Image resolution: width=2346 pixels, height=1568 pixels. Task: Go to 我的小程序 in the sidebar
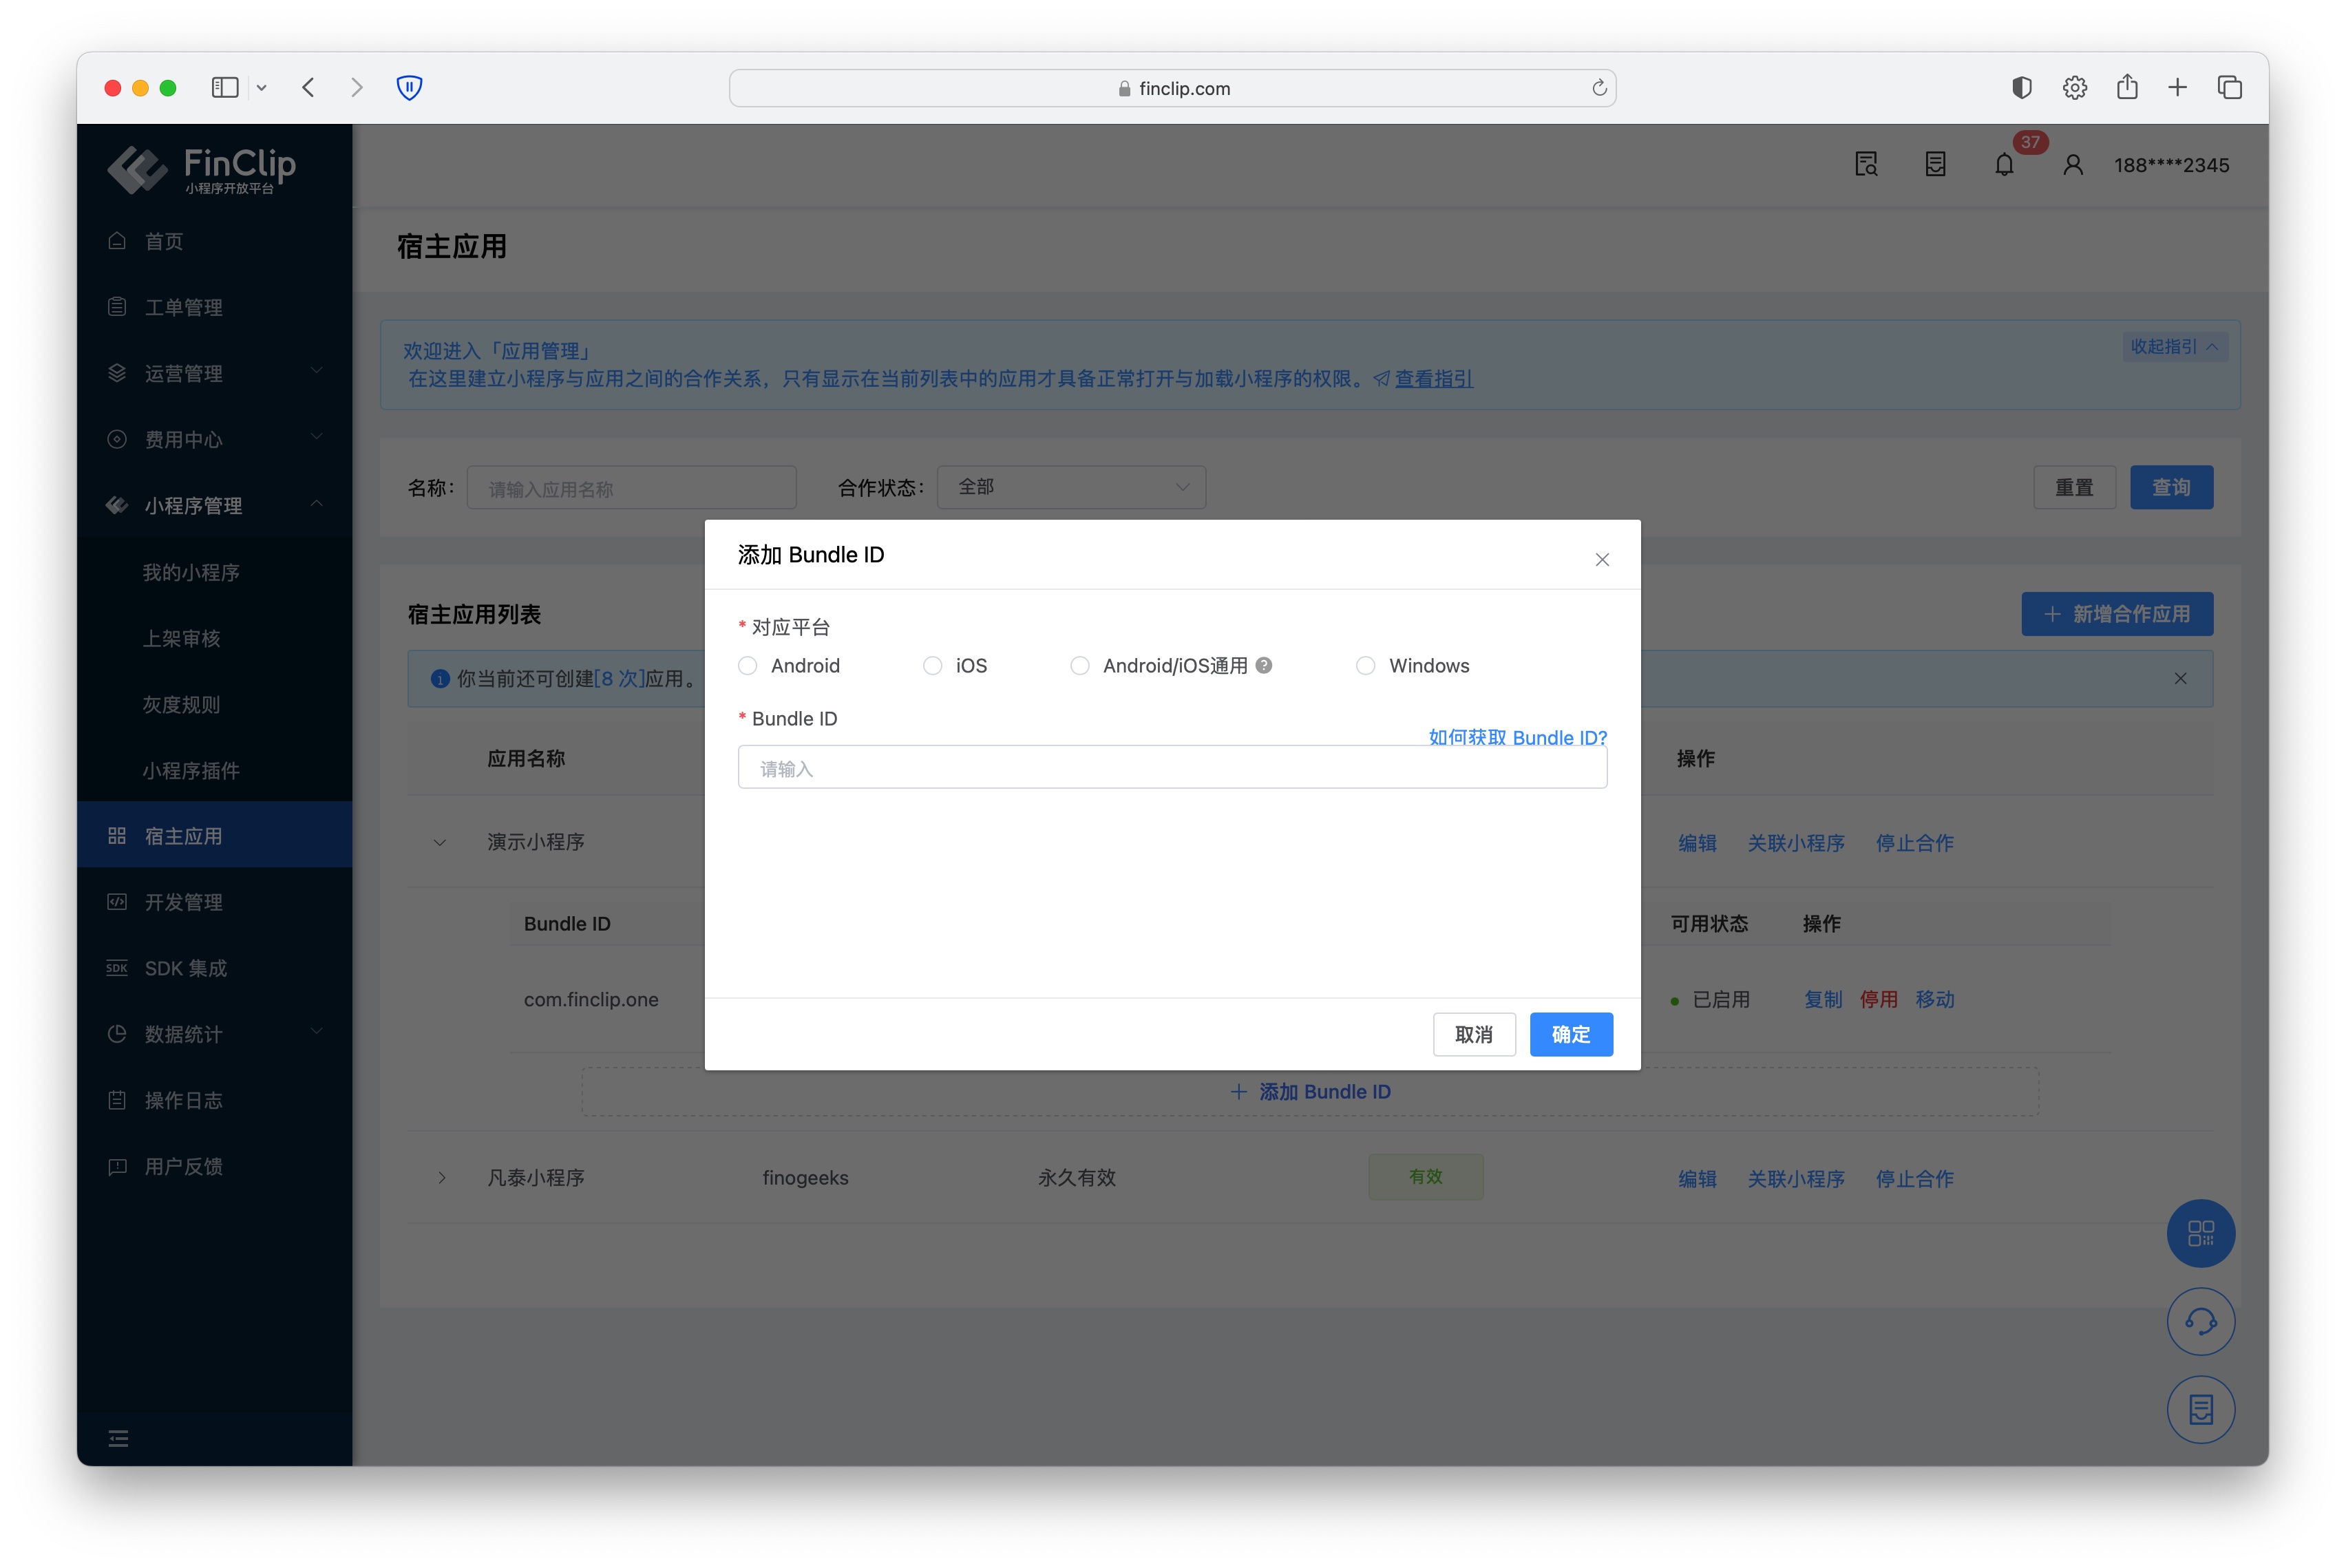191,572
